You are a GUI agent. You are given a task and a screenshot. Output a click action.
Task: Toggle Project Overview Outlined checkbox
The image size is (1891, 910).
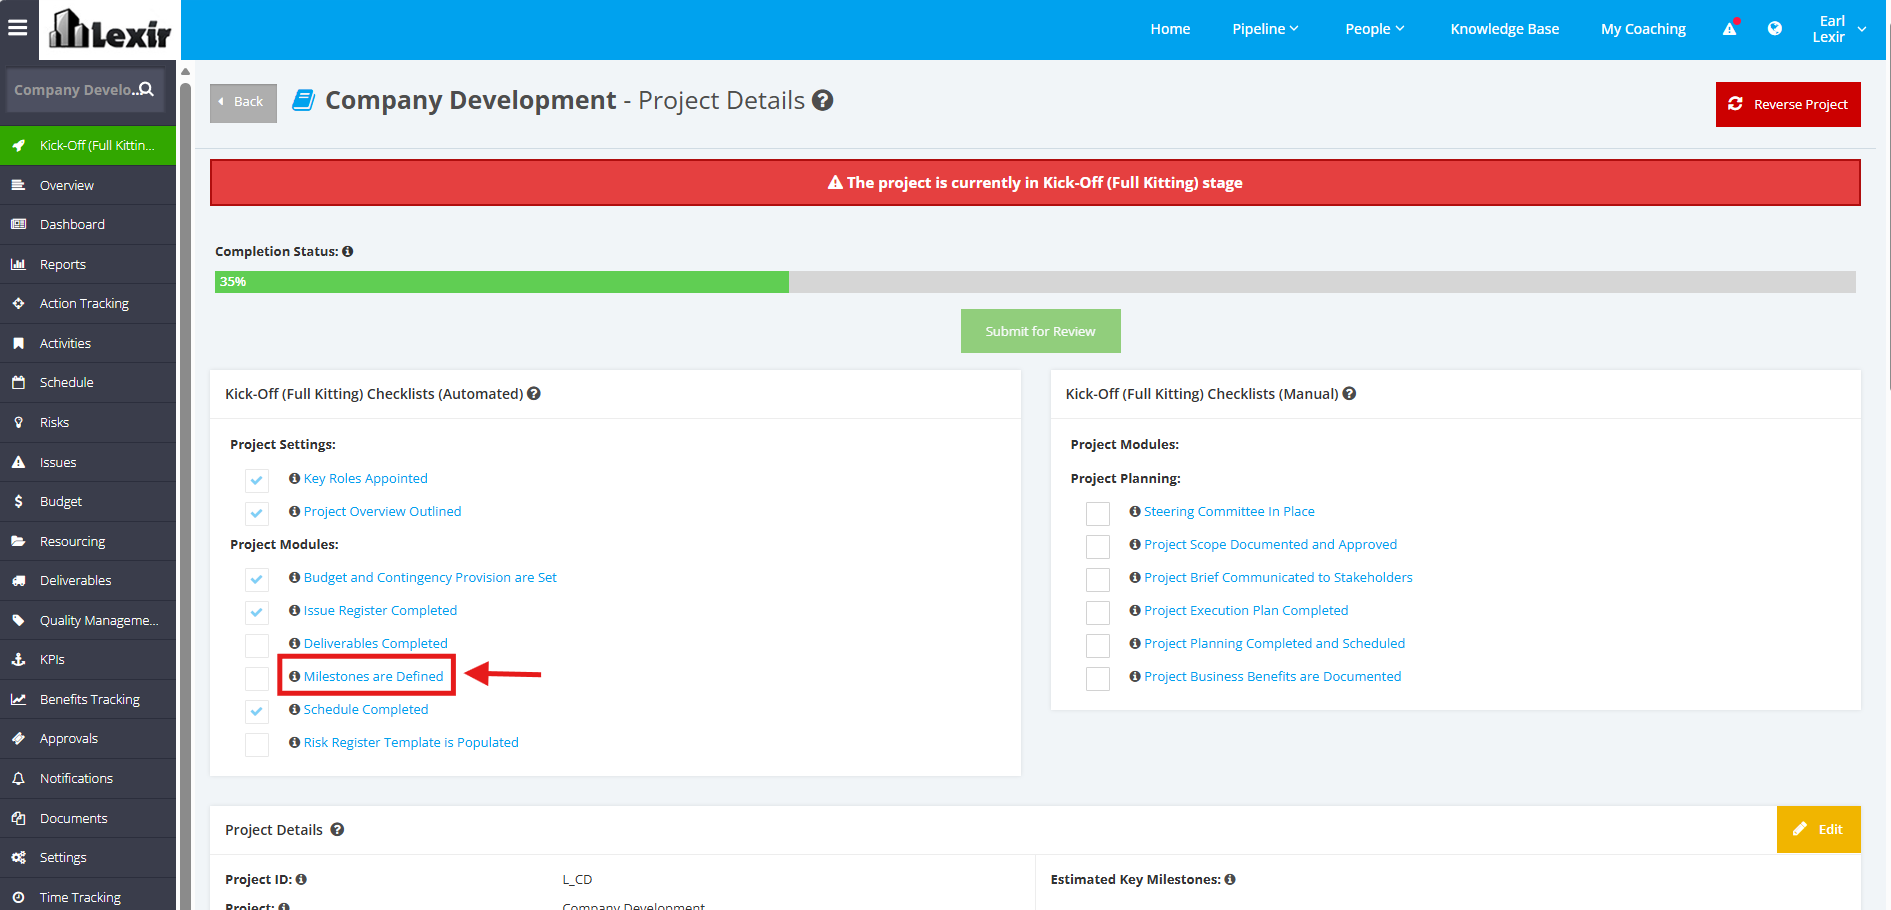[x=257, y=513]
